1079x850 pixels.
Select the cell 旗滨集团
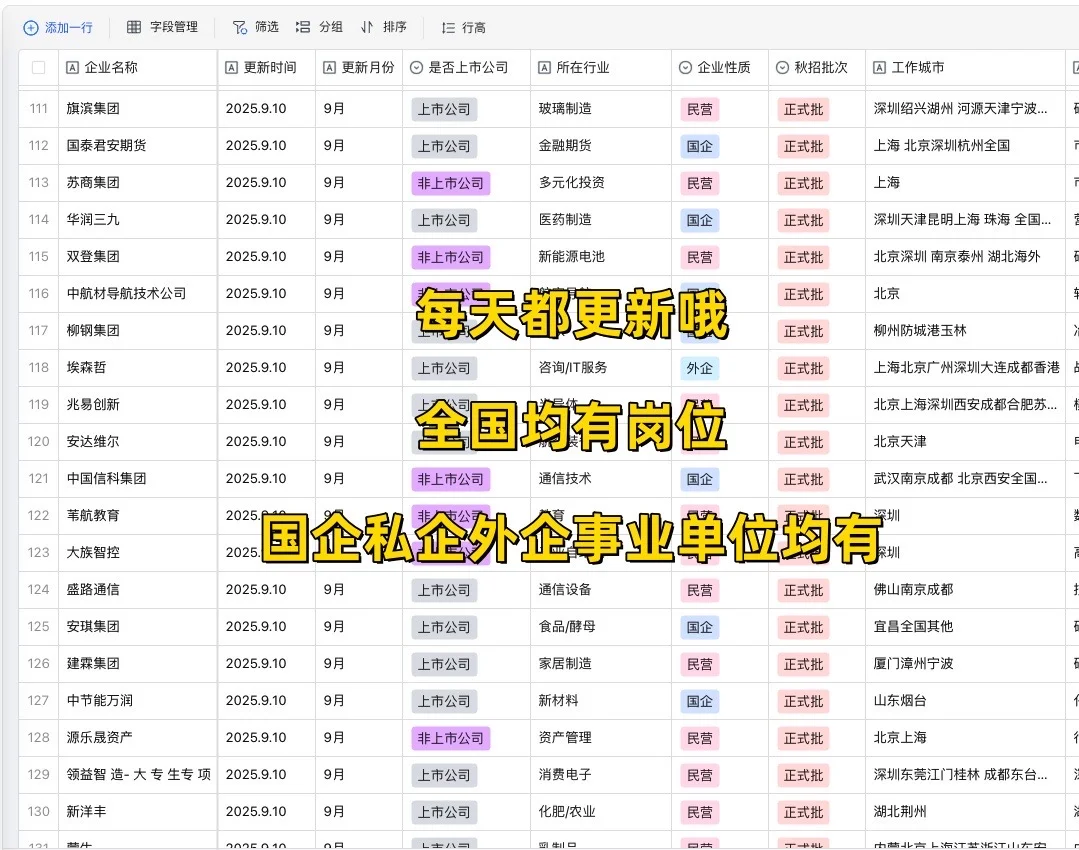(x=138, y=109)
